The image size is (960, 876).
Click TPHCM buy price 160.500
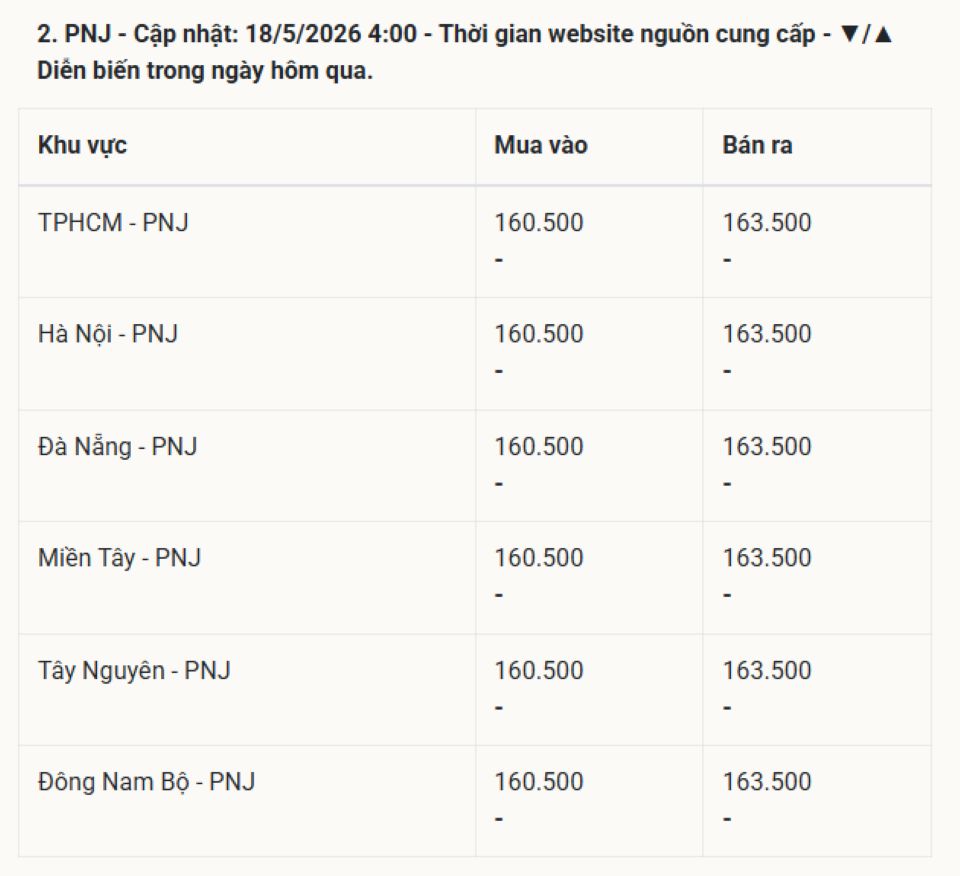click(539, 222)
